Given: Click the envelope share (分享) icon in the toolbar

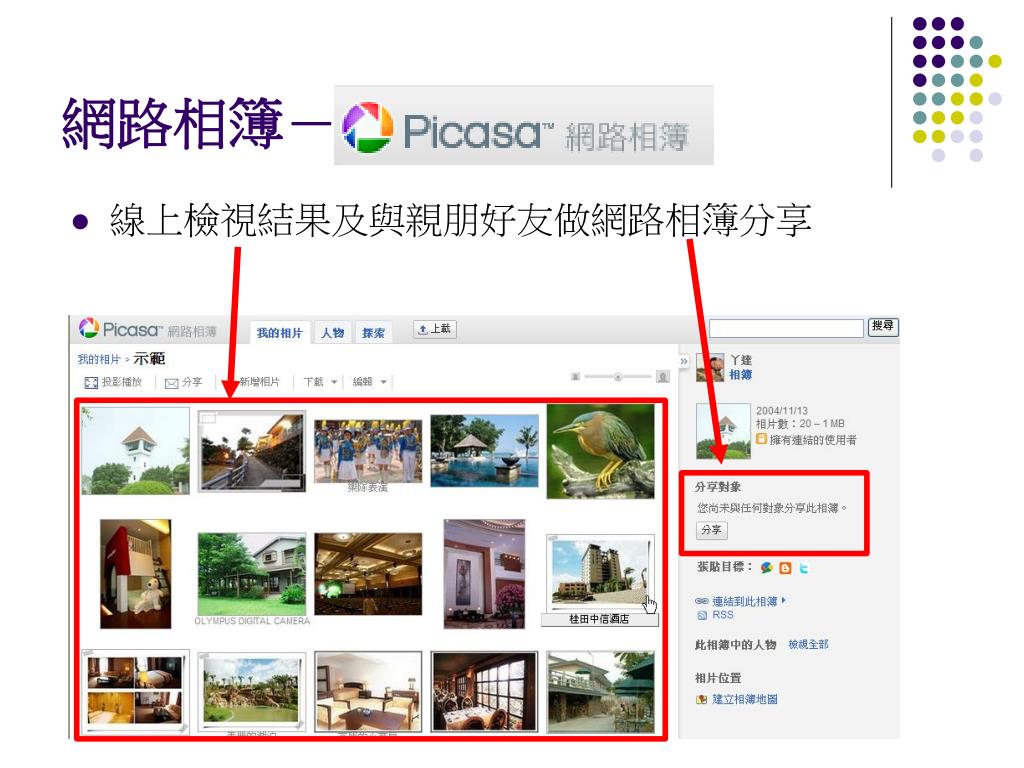Looking at the screenshot, I should [172, 383].
